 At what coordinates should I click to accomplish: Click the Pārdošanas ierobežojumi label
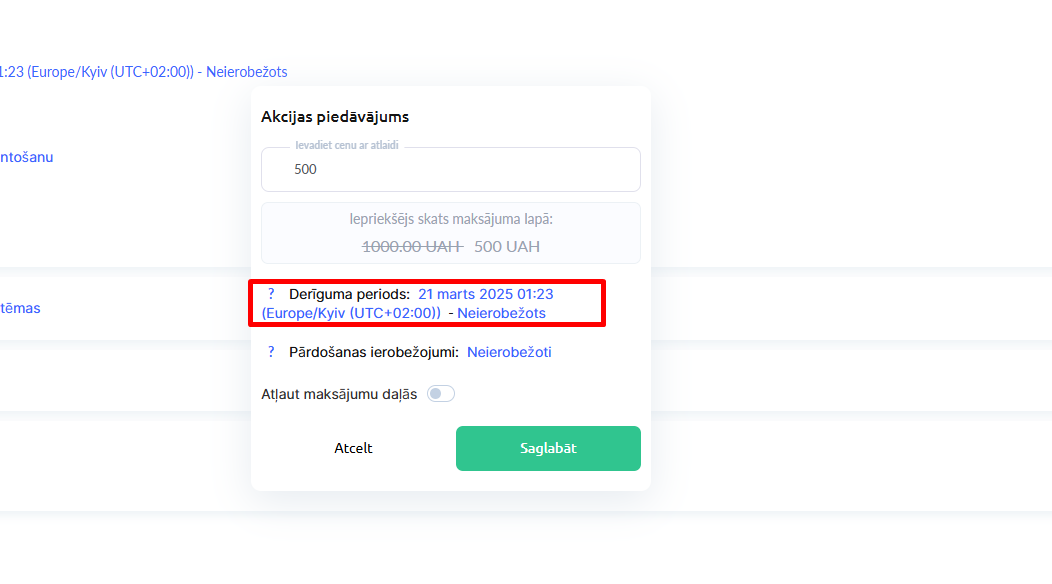point(373,352)
